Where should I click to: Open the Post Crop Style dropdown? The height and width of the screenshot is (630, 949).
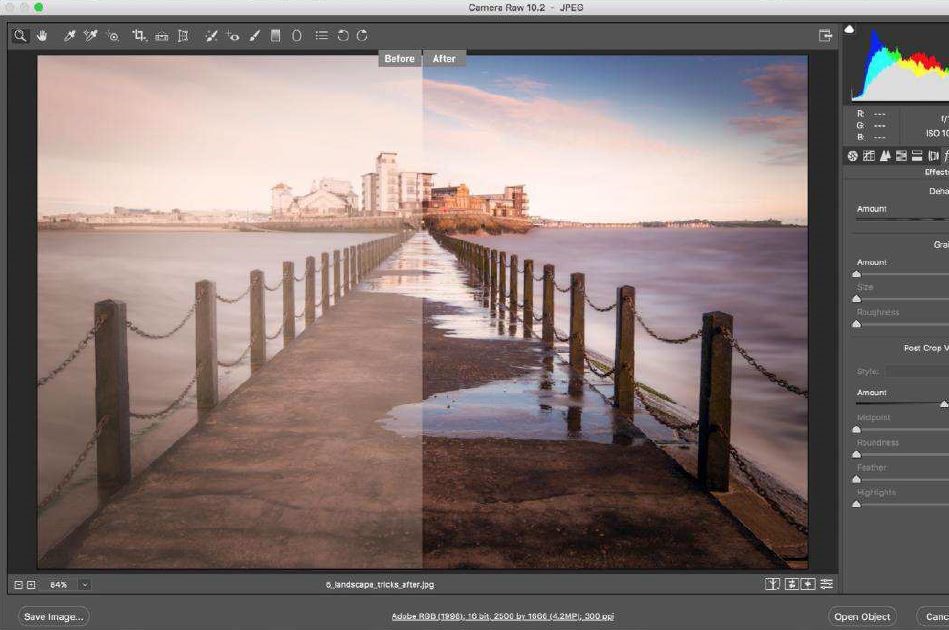pos(916,371)
